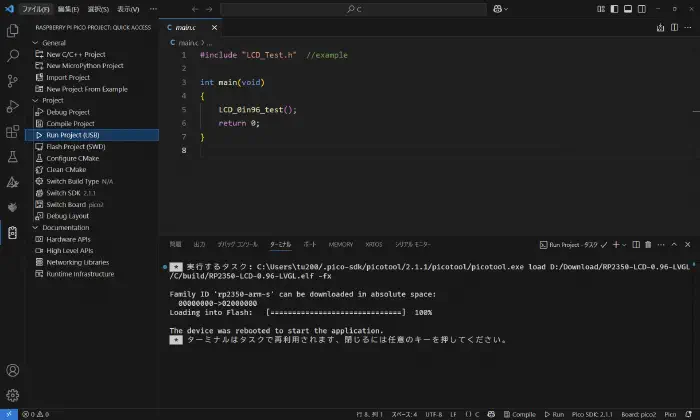Screen dimensions: 700x420
Task: Open the ファイル(F) menu
Action: pos(36,8)
